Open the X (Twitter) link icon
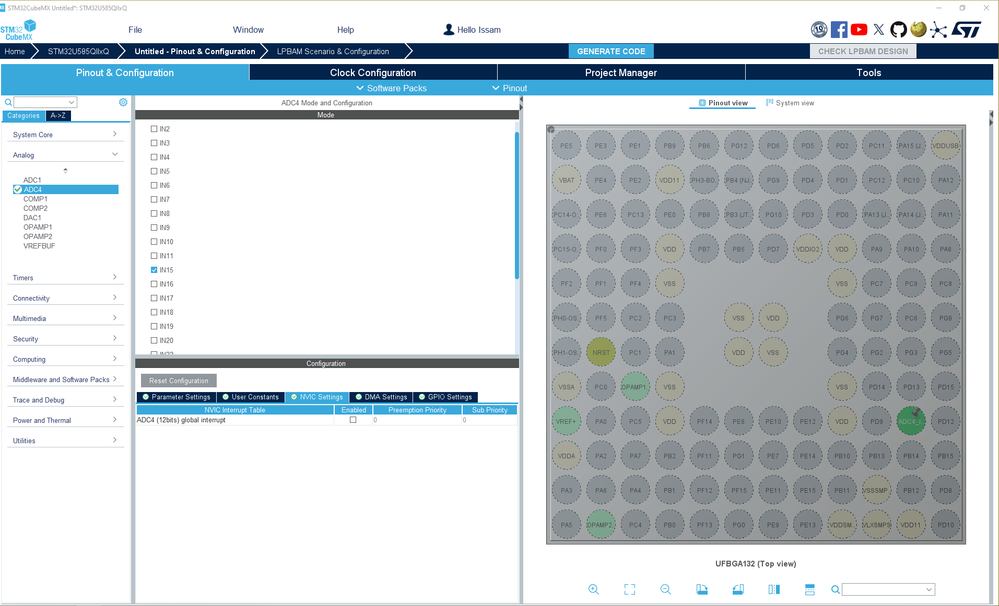 click(879, 29)
